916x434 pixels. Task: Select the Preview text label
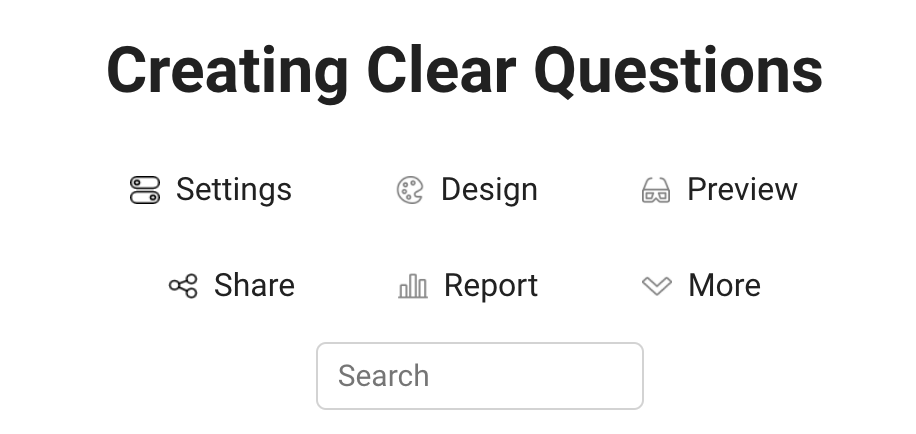tap(742, 190)
